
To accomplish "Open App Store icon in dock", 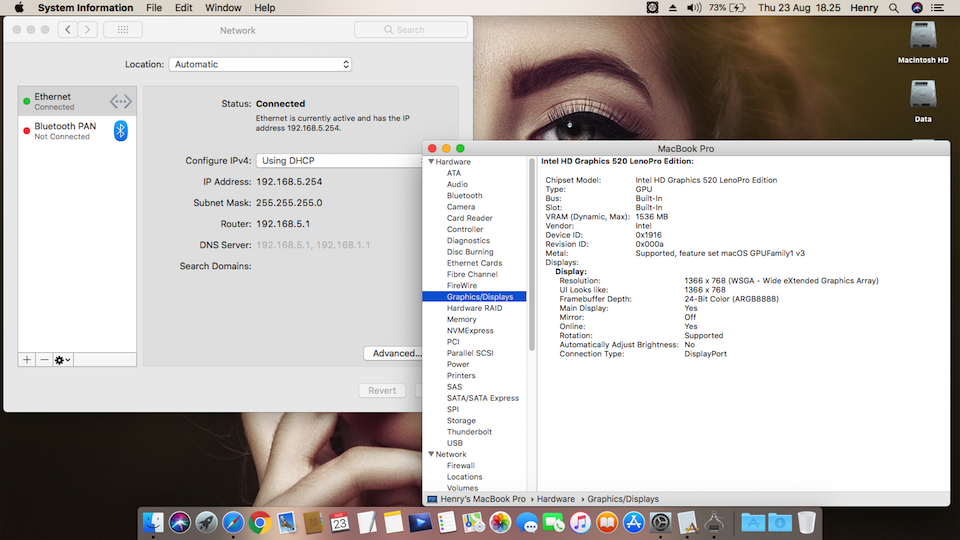I will click(634, 523).
